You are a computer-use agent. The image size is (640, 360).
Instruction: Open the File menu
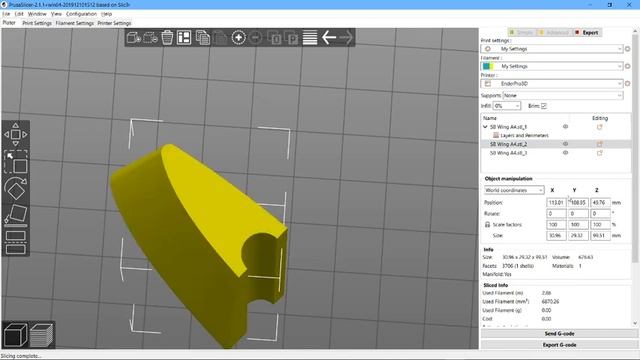click(x=6, y=14)
